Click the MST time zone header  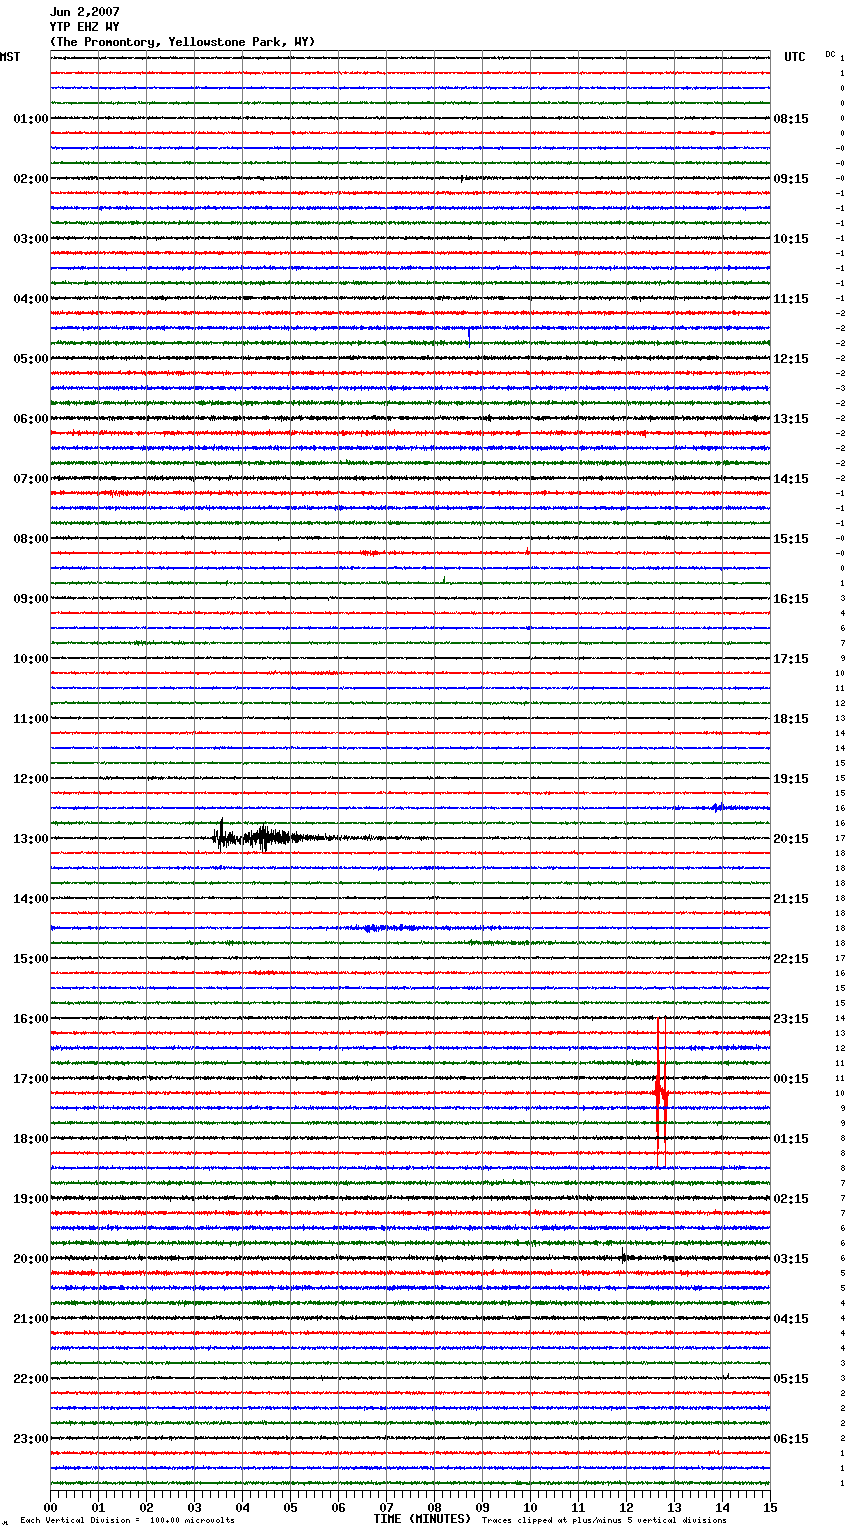tap(10, 57)
